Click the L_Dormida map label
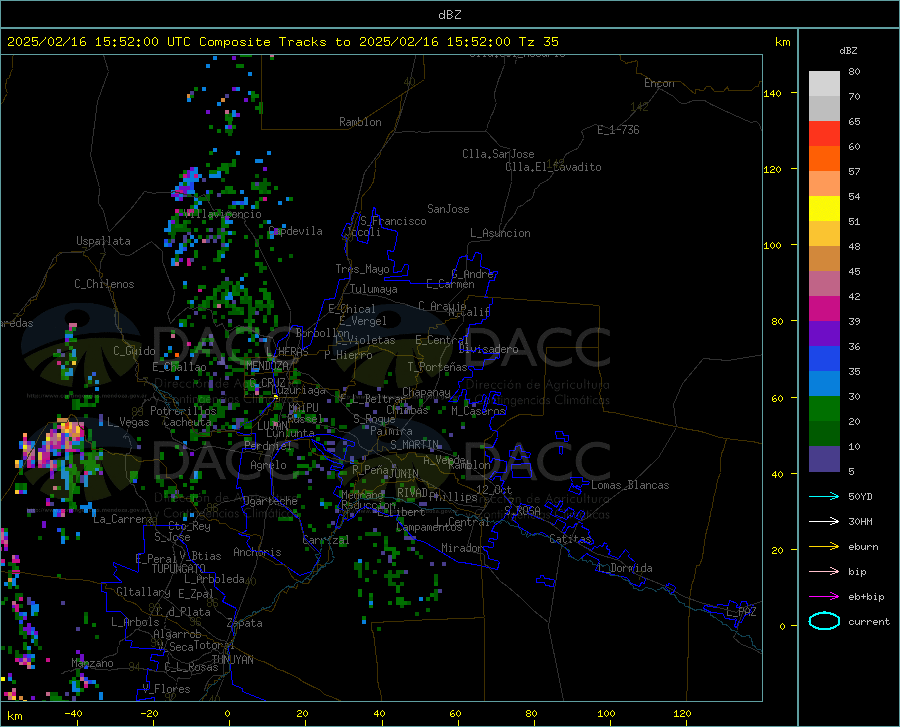 coord(624,568)
